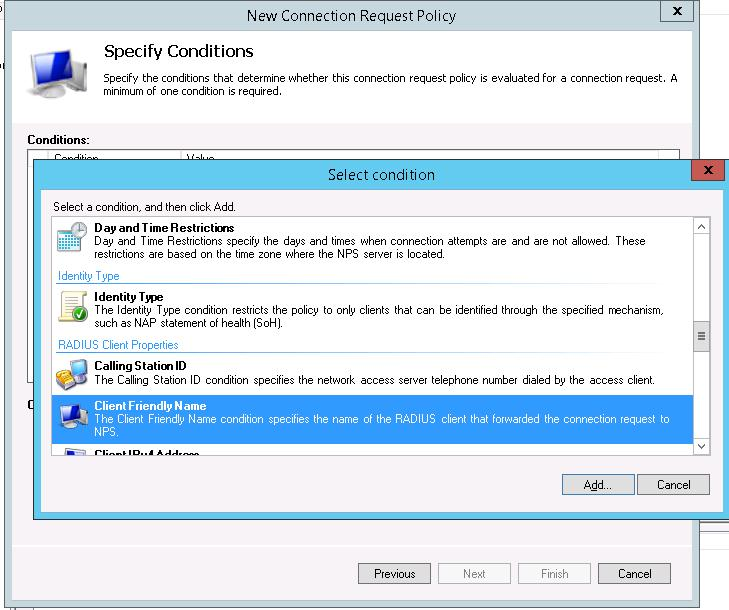
Task: Go back with the Previous button
Action: pos(394,574)
